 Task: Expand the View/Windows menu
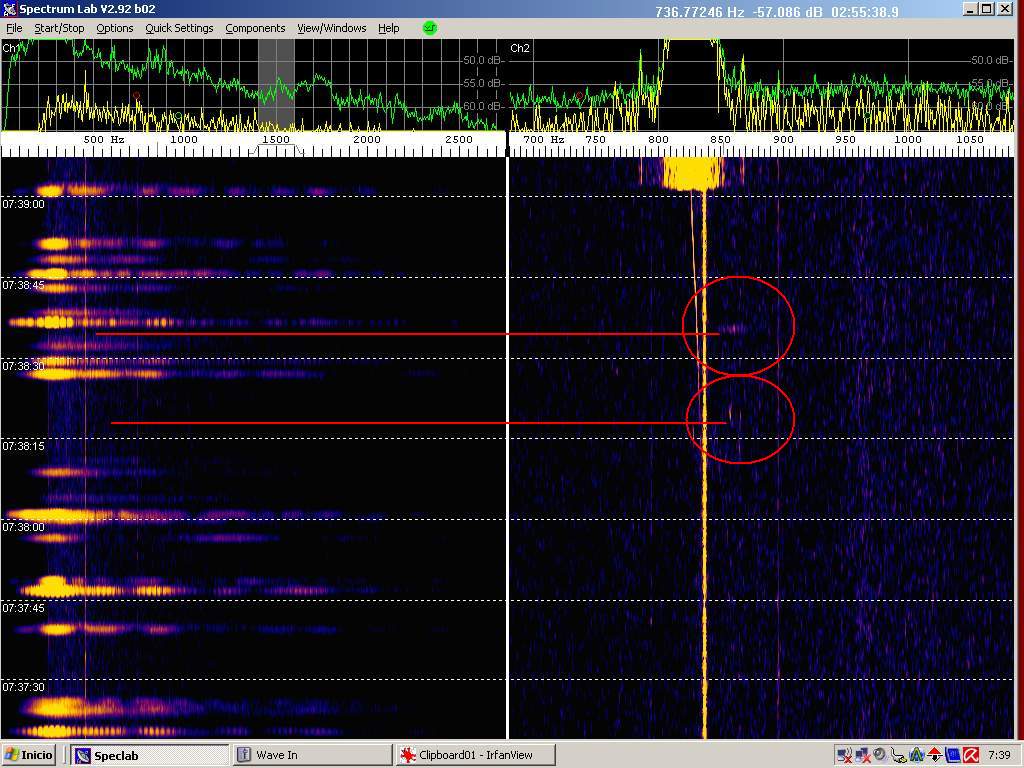[x=332, y=28]
